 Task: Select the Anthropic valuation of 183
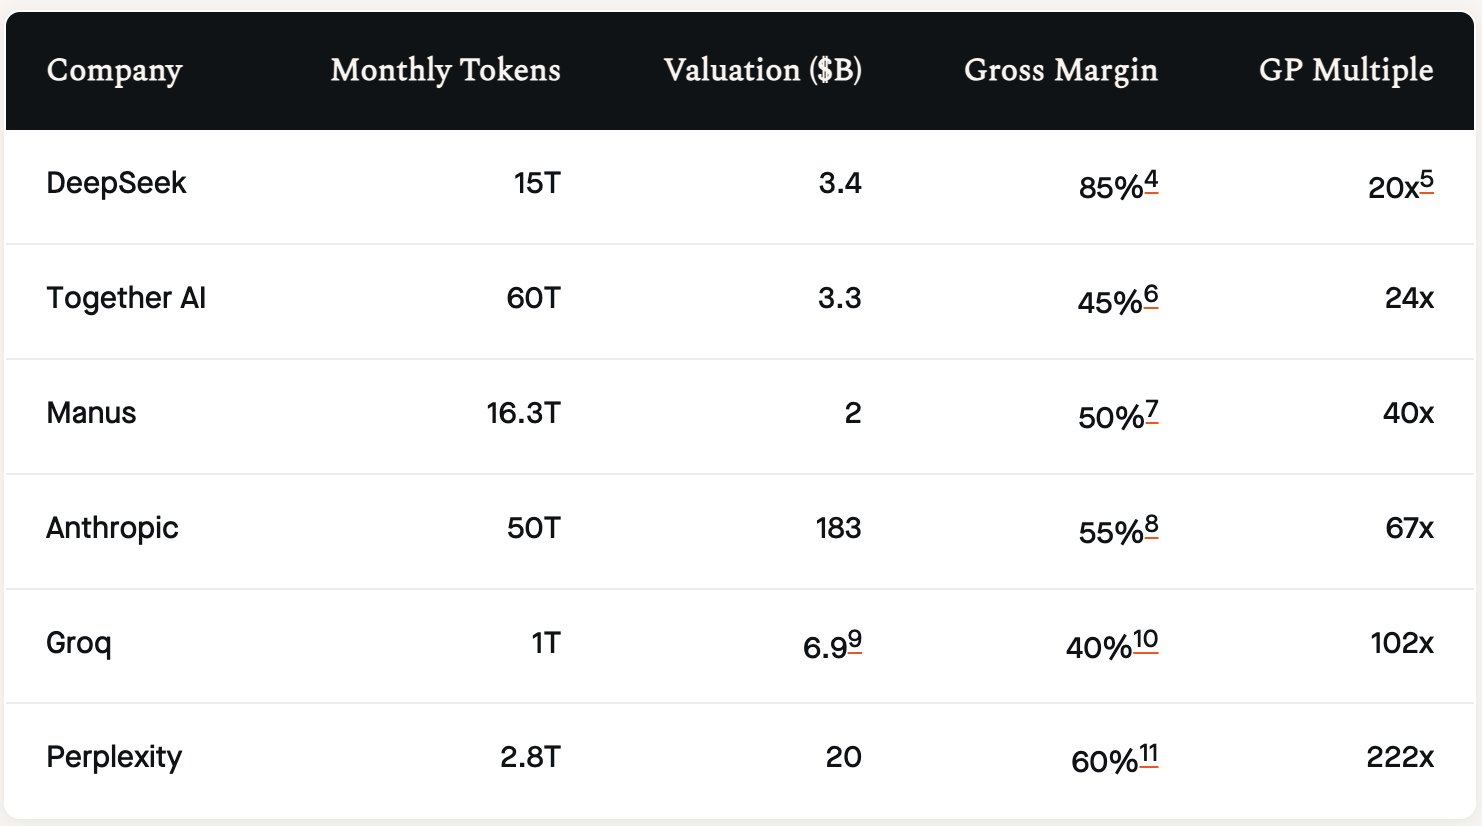pyautogui.click(x=838, y=528)
